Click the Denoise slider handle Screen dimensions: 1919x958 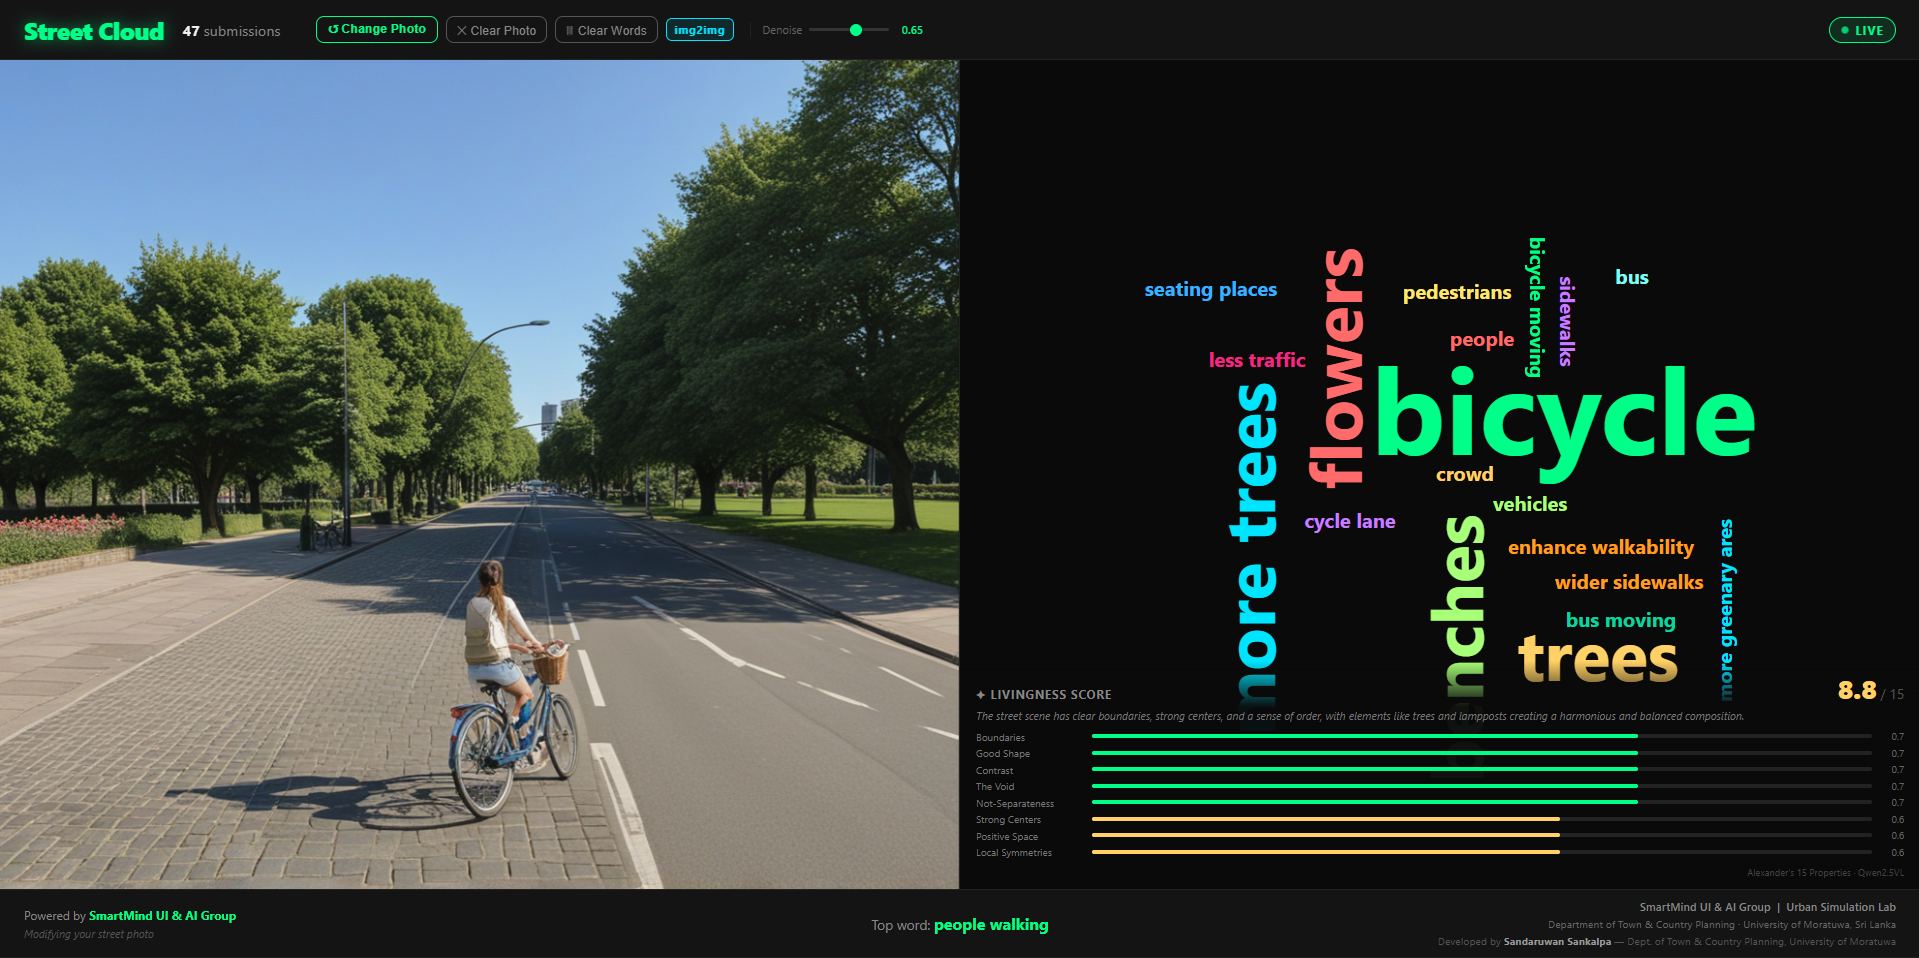(x=856, y=30)
